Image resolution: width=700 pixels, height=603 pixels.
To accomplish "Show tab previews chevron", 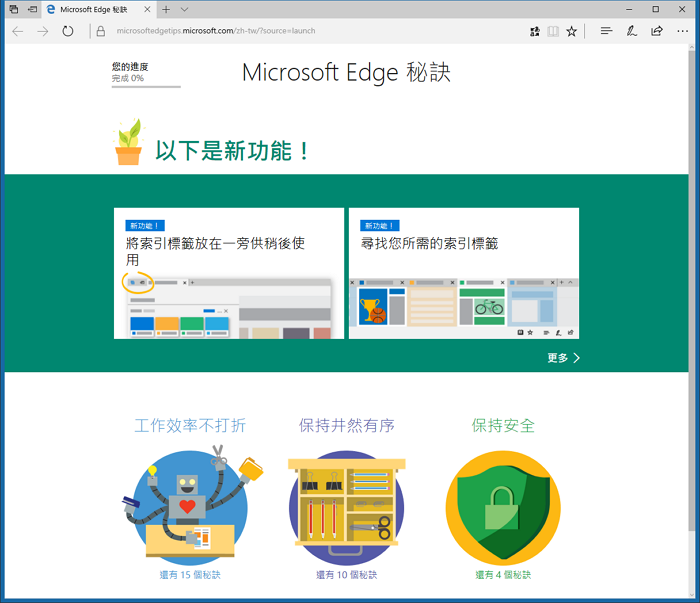I will click(x=184, y=9).
